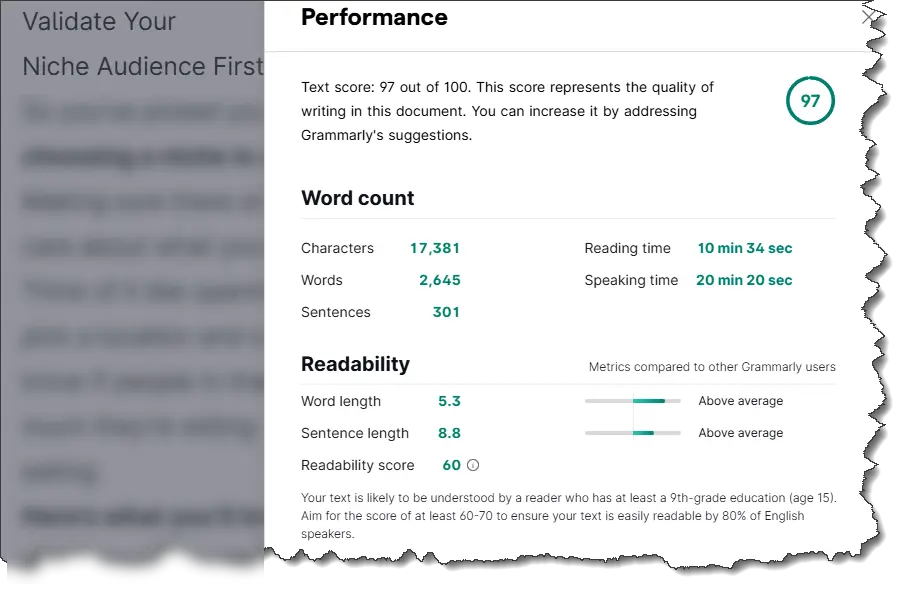Click the Performance panel title
908x590 pixels.
tap(374, 17)
